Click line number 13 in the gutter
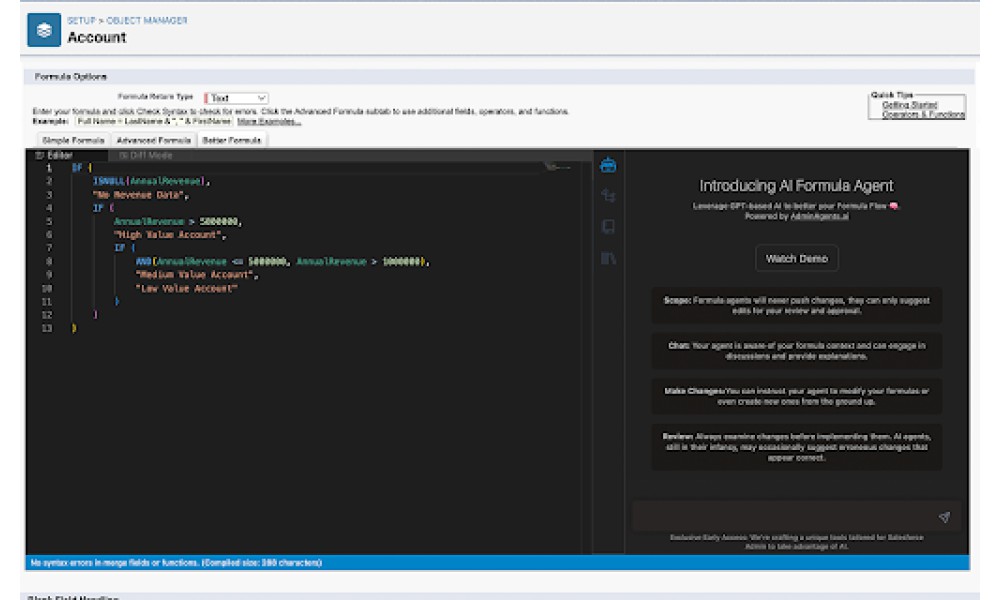This screenshot has width=1000, height=600. [47, 328]
